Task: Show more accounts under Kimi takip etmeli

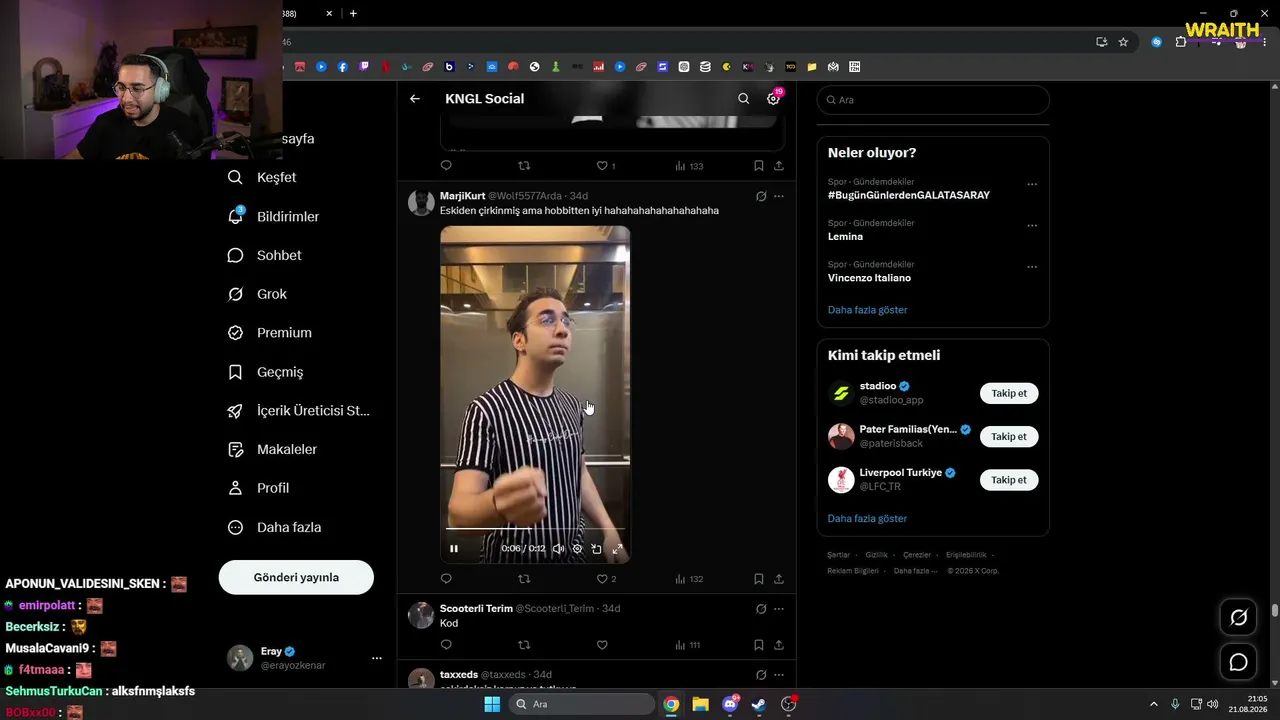Action: click(868, 519)
